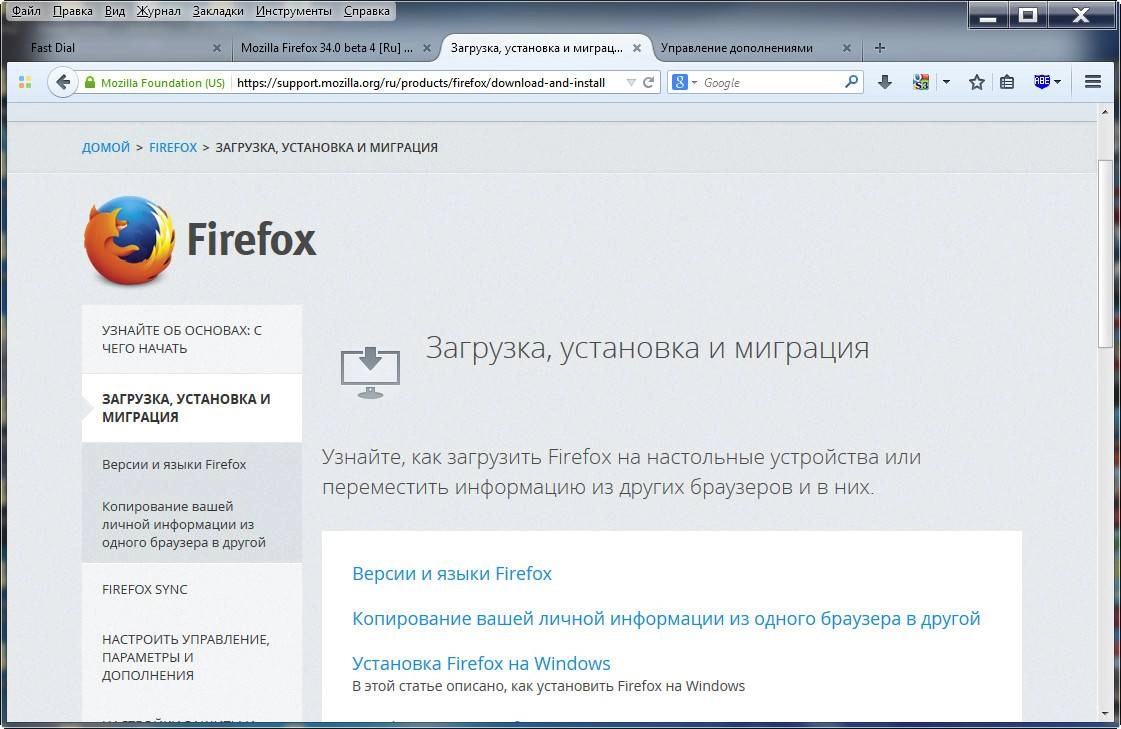Open Копирование вашей личной информации article link

click(x=666, y=618)
